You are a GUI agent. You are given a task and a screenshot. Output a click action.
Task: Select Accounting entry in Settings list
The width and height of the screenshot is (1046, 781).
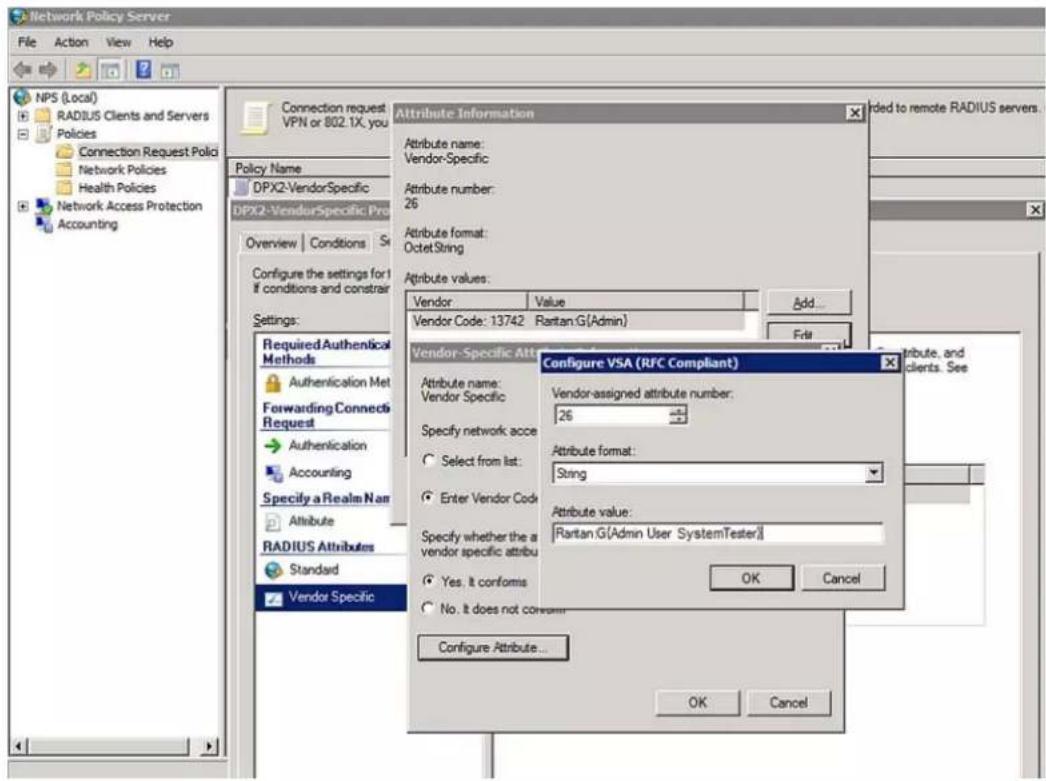click(309, 472)
